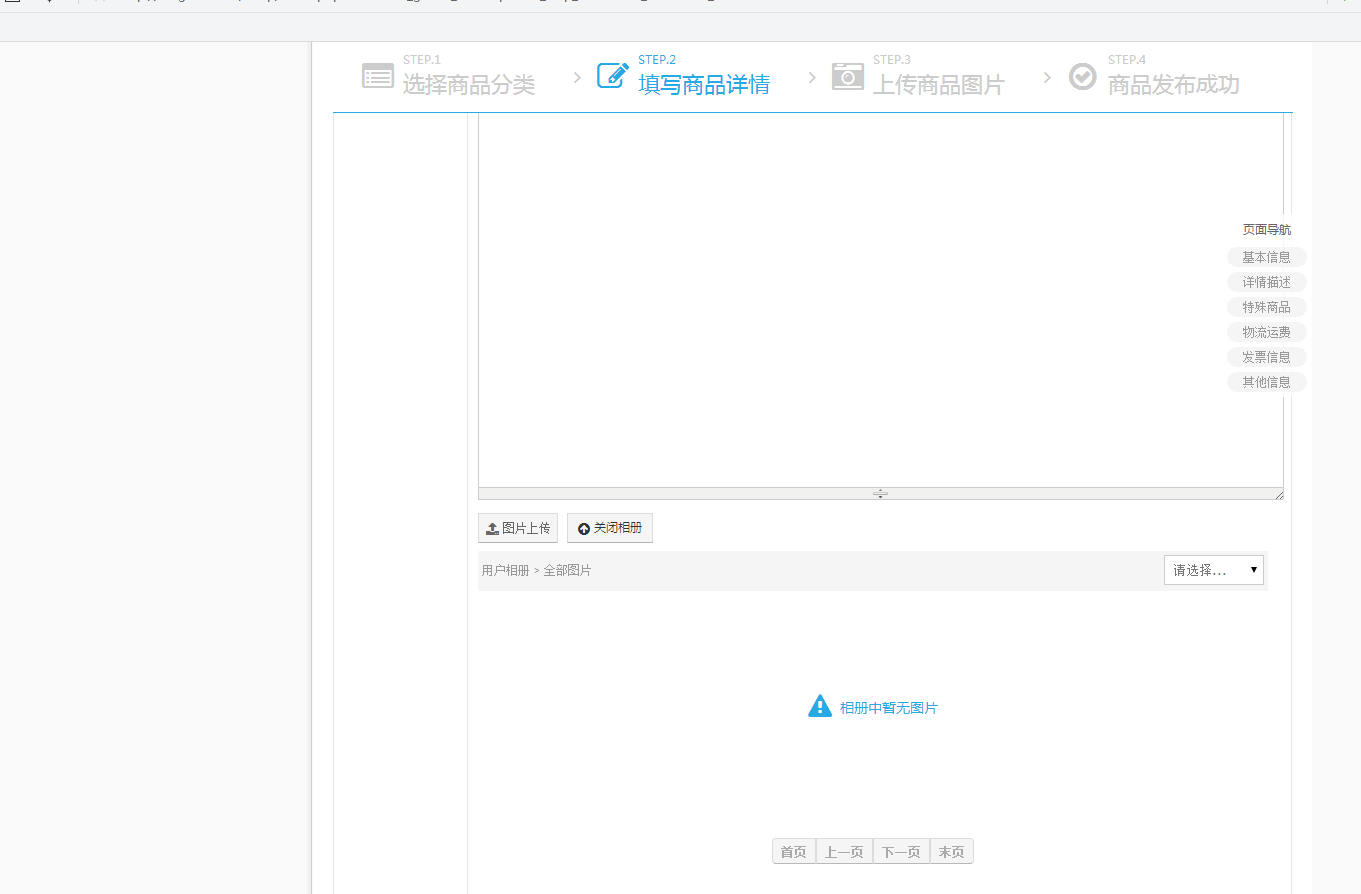Click inside the product description editor area
The height and width of the screenshot is (894, 1361).
click(x=880, y=300)
